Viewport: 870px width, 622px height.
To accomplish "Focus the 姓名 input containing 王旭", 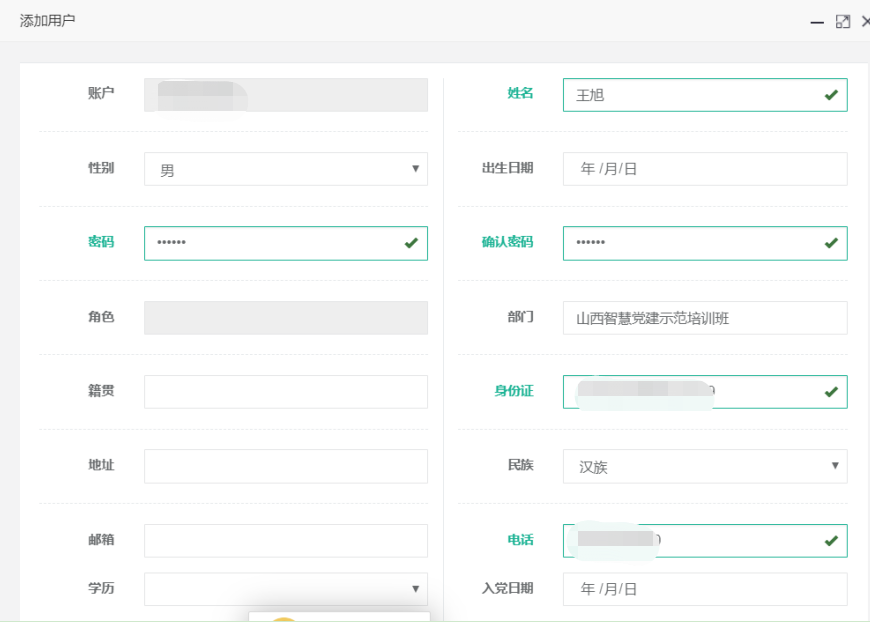I will pyautogui.click(x=690, y=95).
